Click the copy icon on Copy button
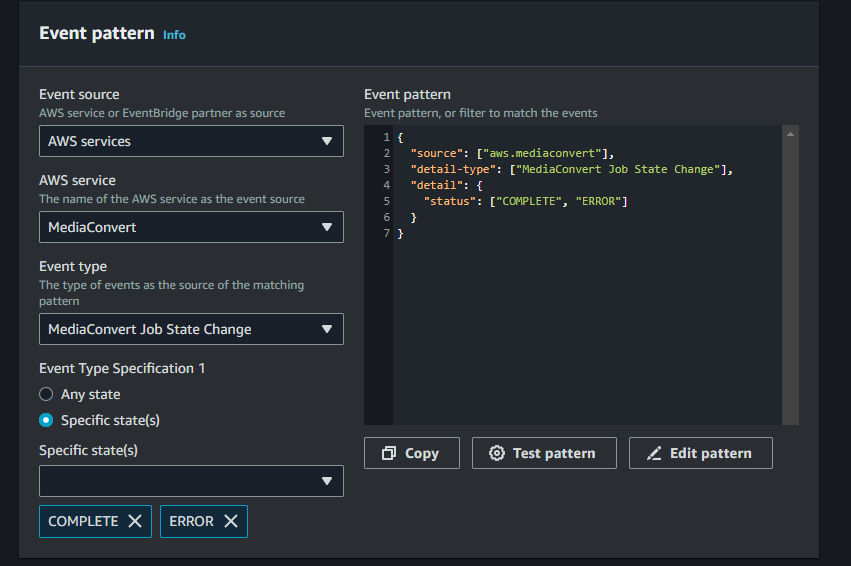The width and height of the screenshot is (851, 566). pos(389,453)
